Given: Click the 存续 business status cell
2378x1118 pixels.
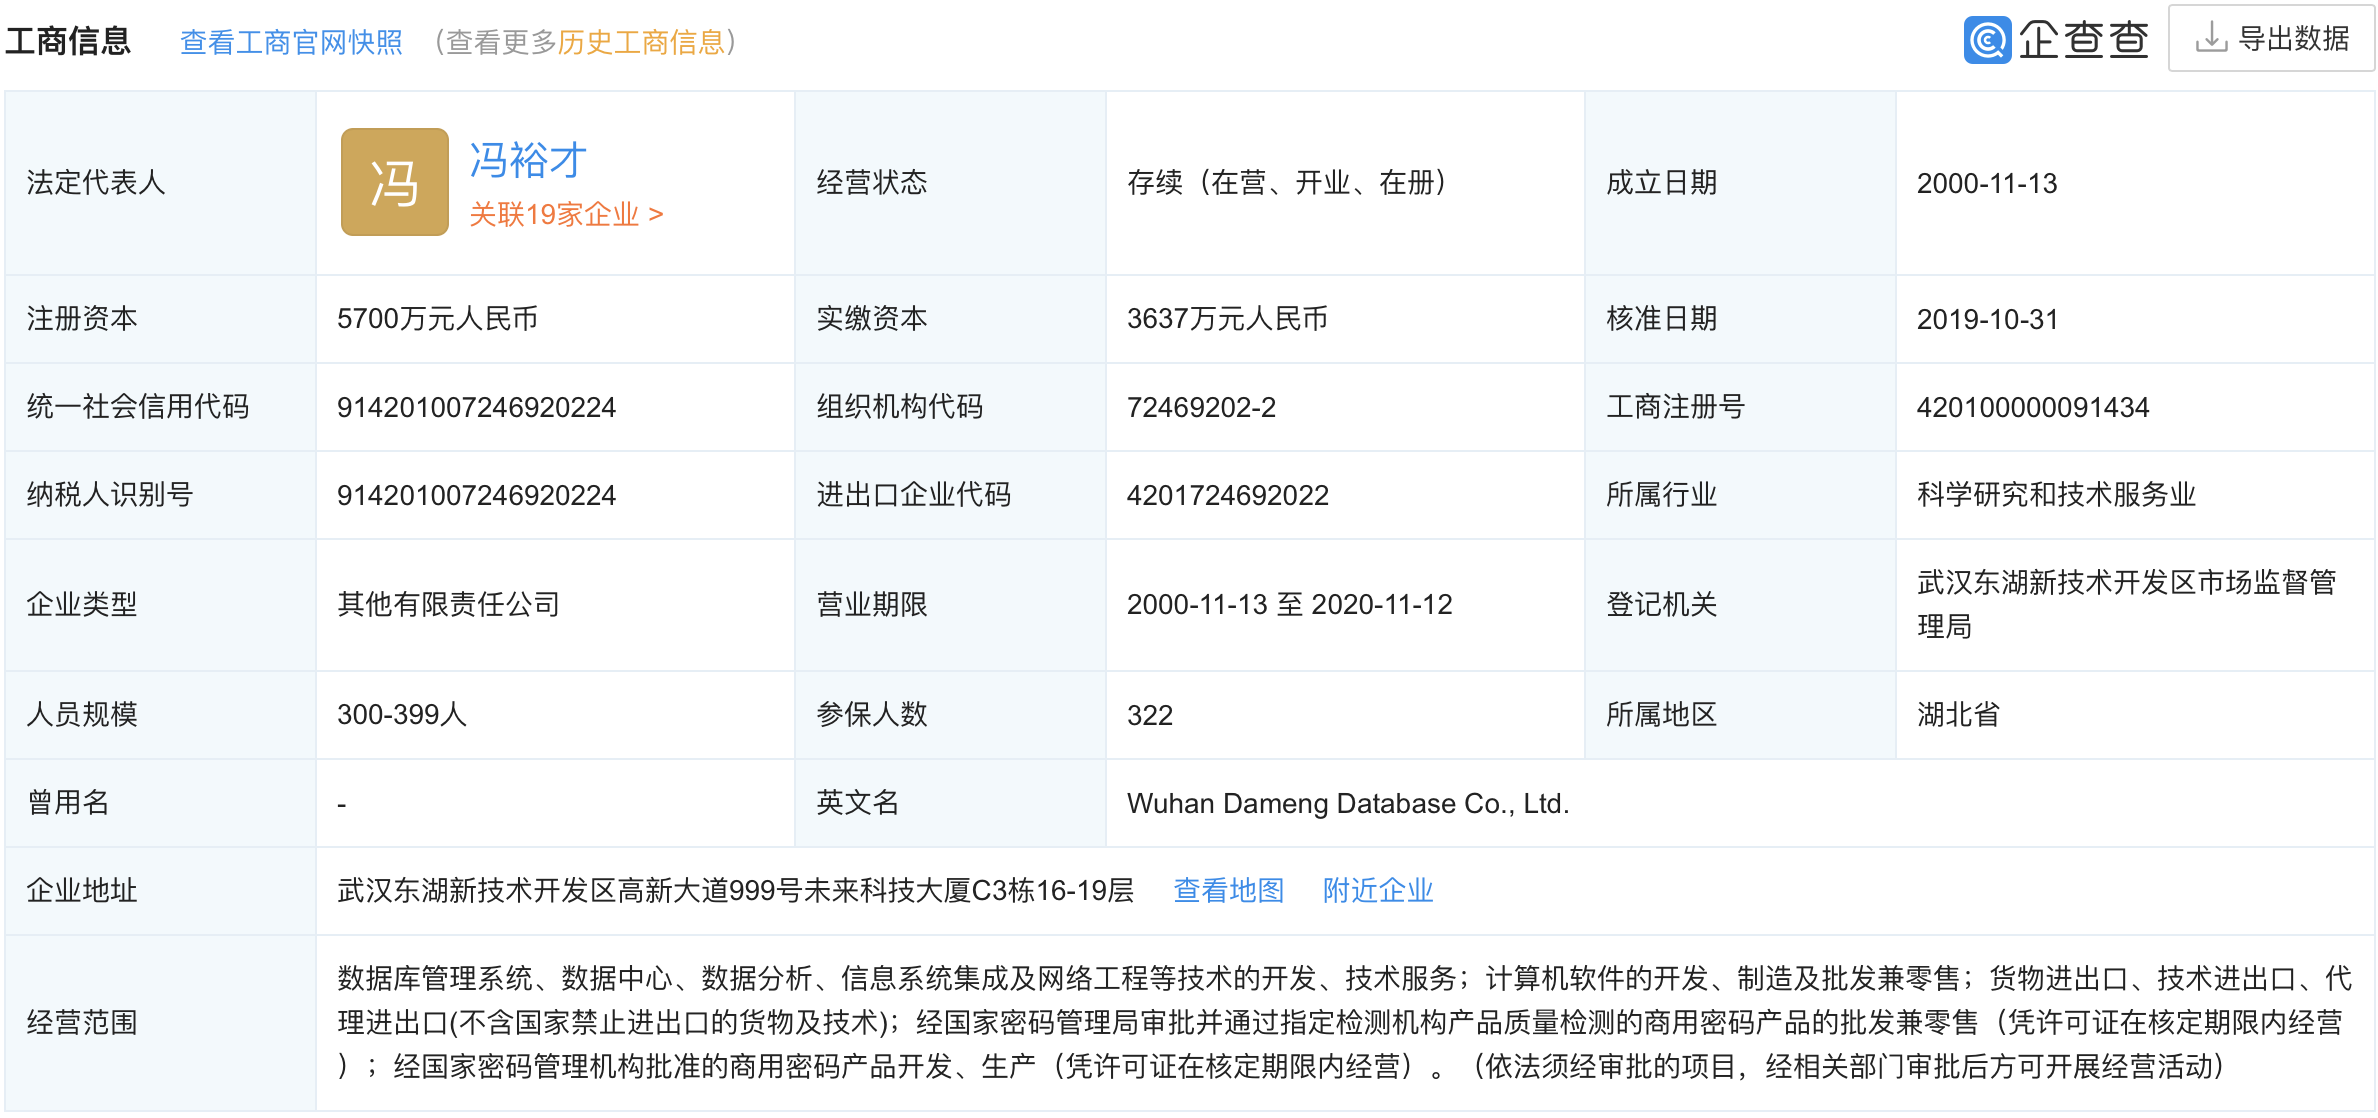Looking at the screenshot, I should 1286,181.
